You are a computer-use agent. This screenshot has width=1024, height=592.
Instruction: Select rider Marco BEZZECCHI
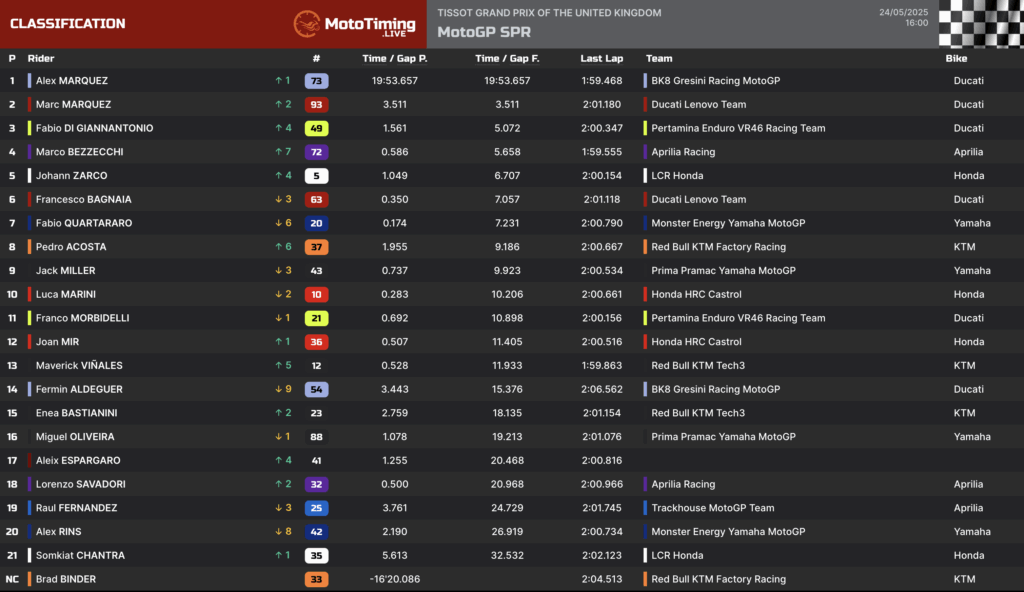79,152
